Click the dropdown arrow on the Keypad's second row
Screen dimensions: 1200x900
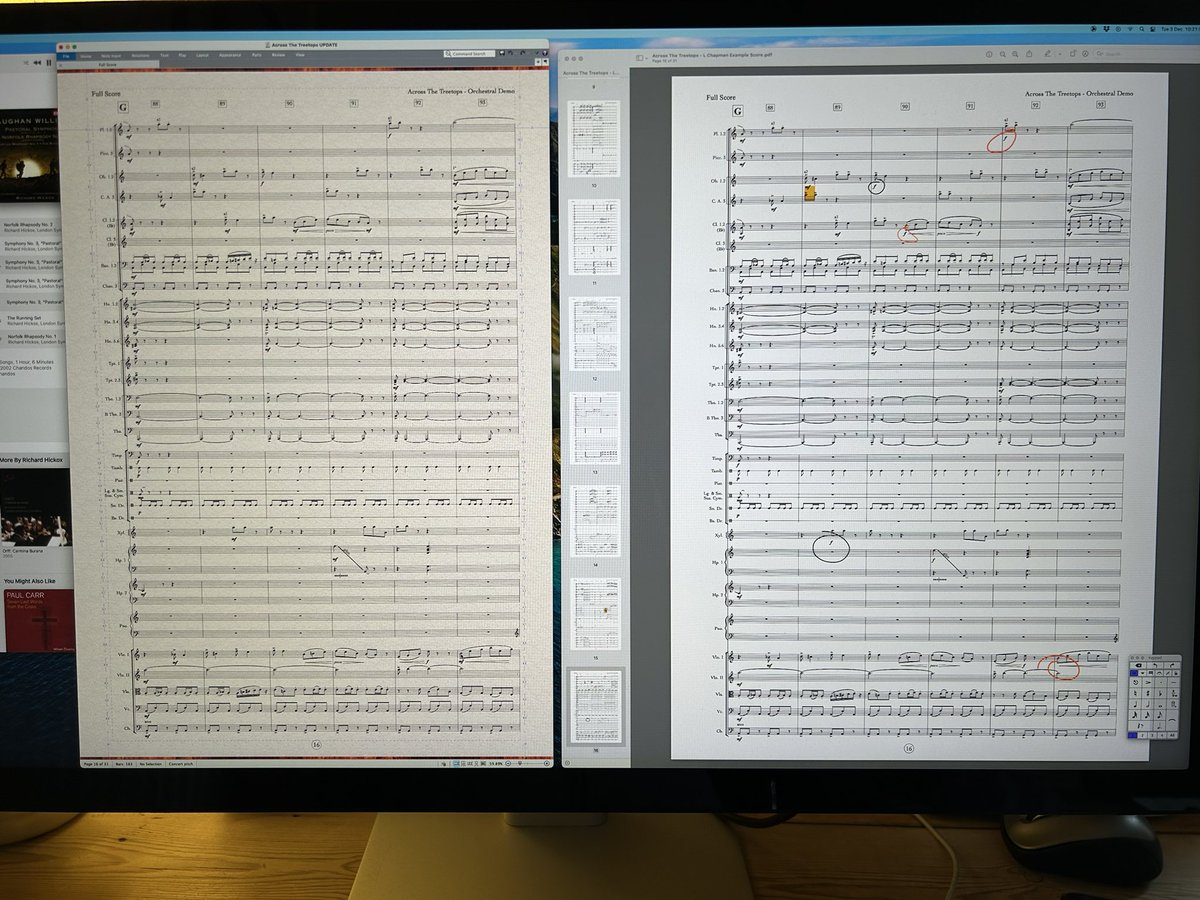[1141, 673]
